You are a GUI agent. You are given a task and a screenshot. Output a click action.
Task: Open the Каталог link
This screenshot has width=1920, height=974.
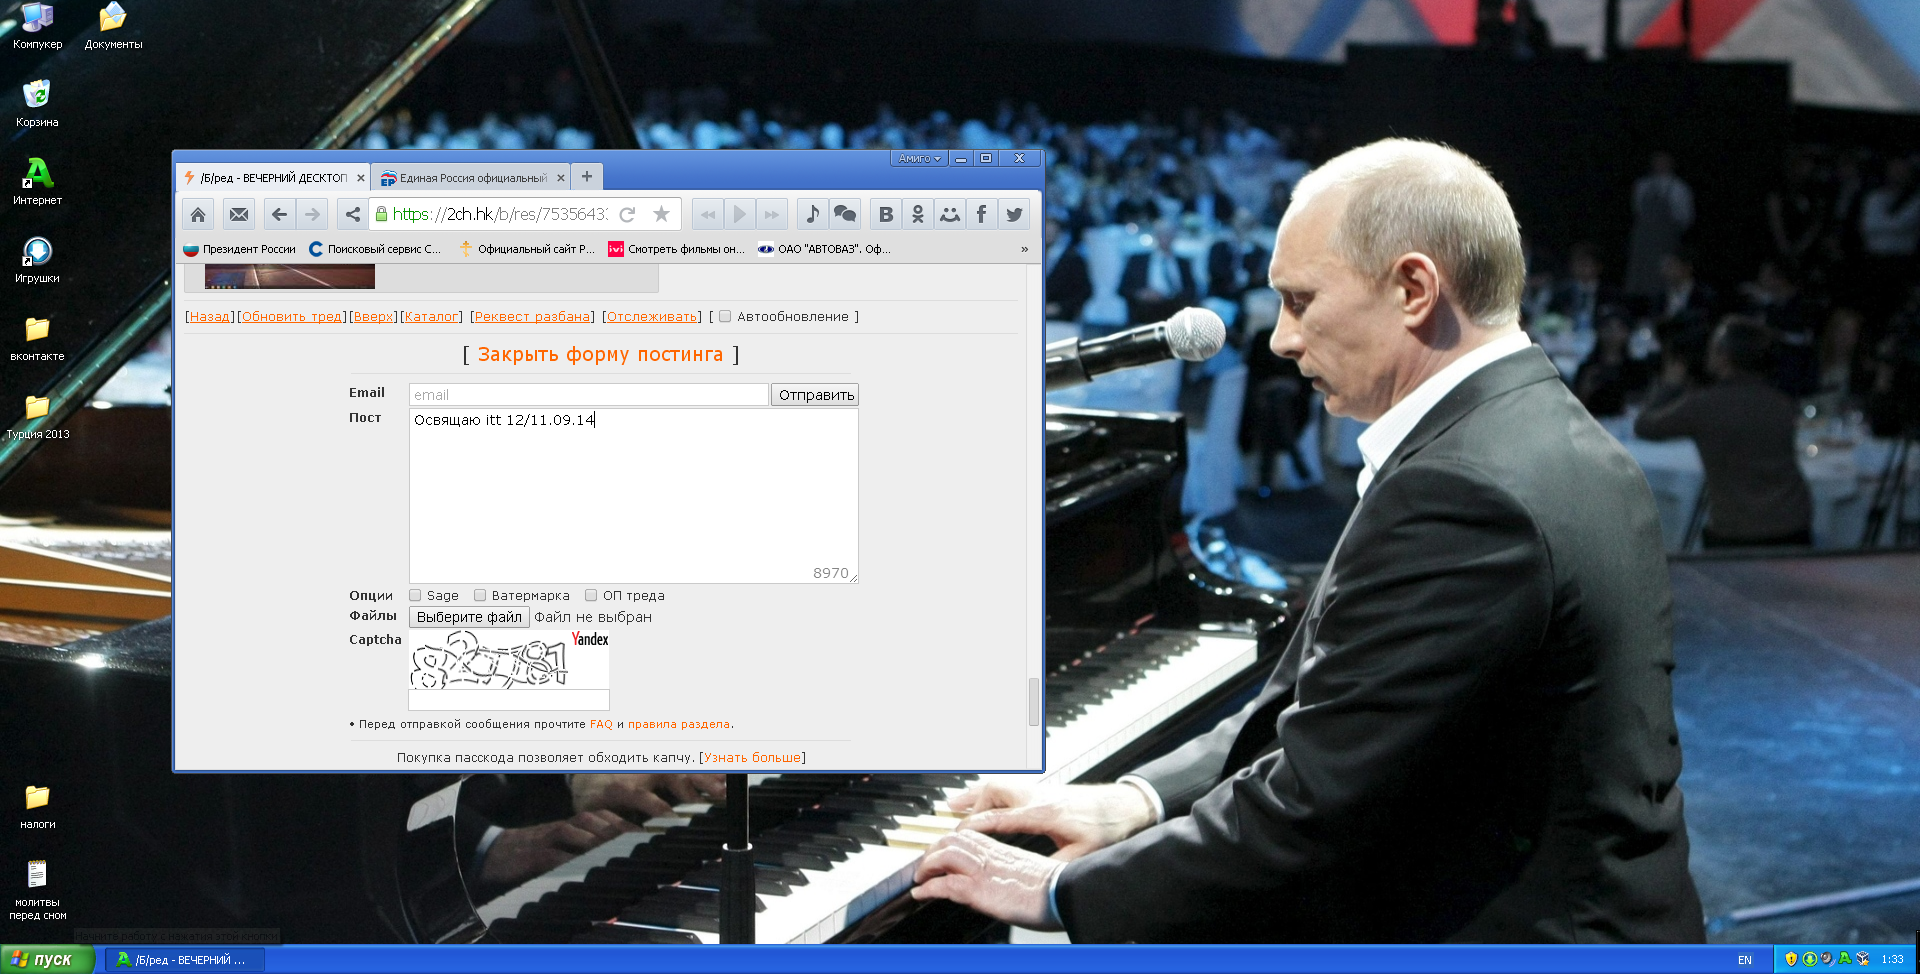(x=432, y=317)
